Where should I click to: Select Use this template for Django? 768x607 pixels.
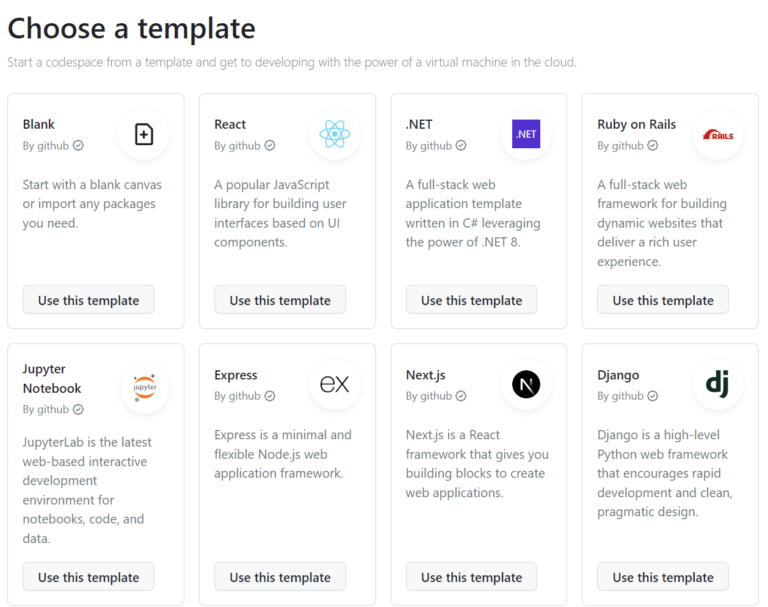(x=663, y=577)
